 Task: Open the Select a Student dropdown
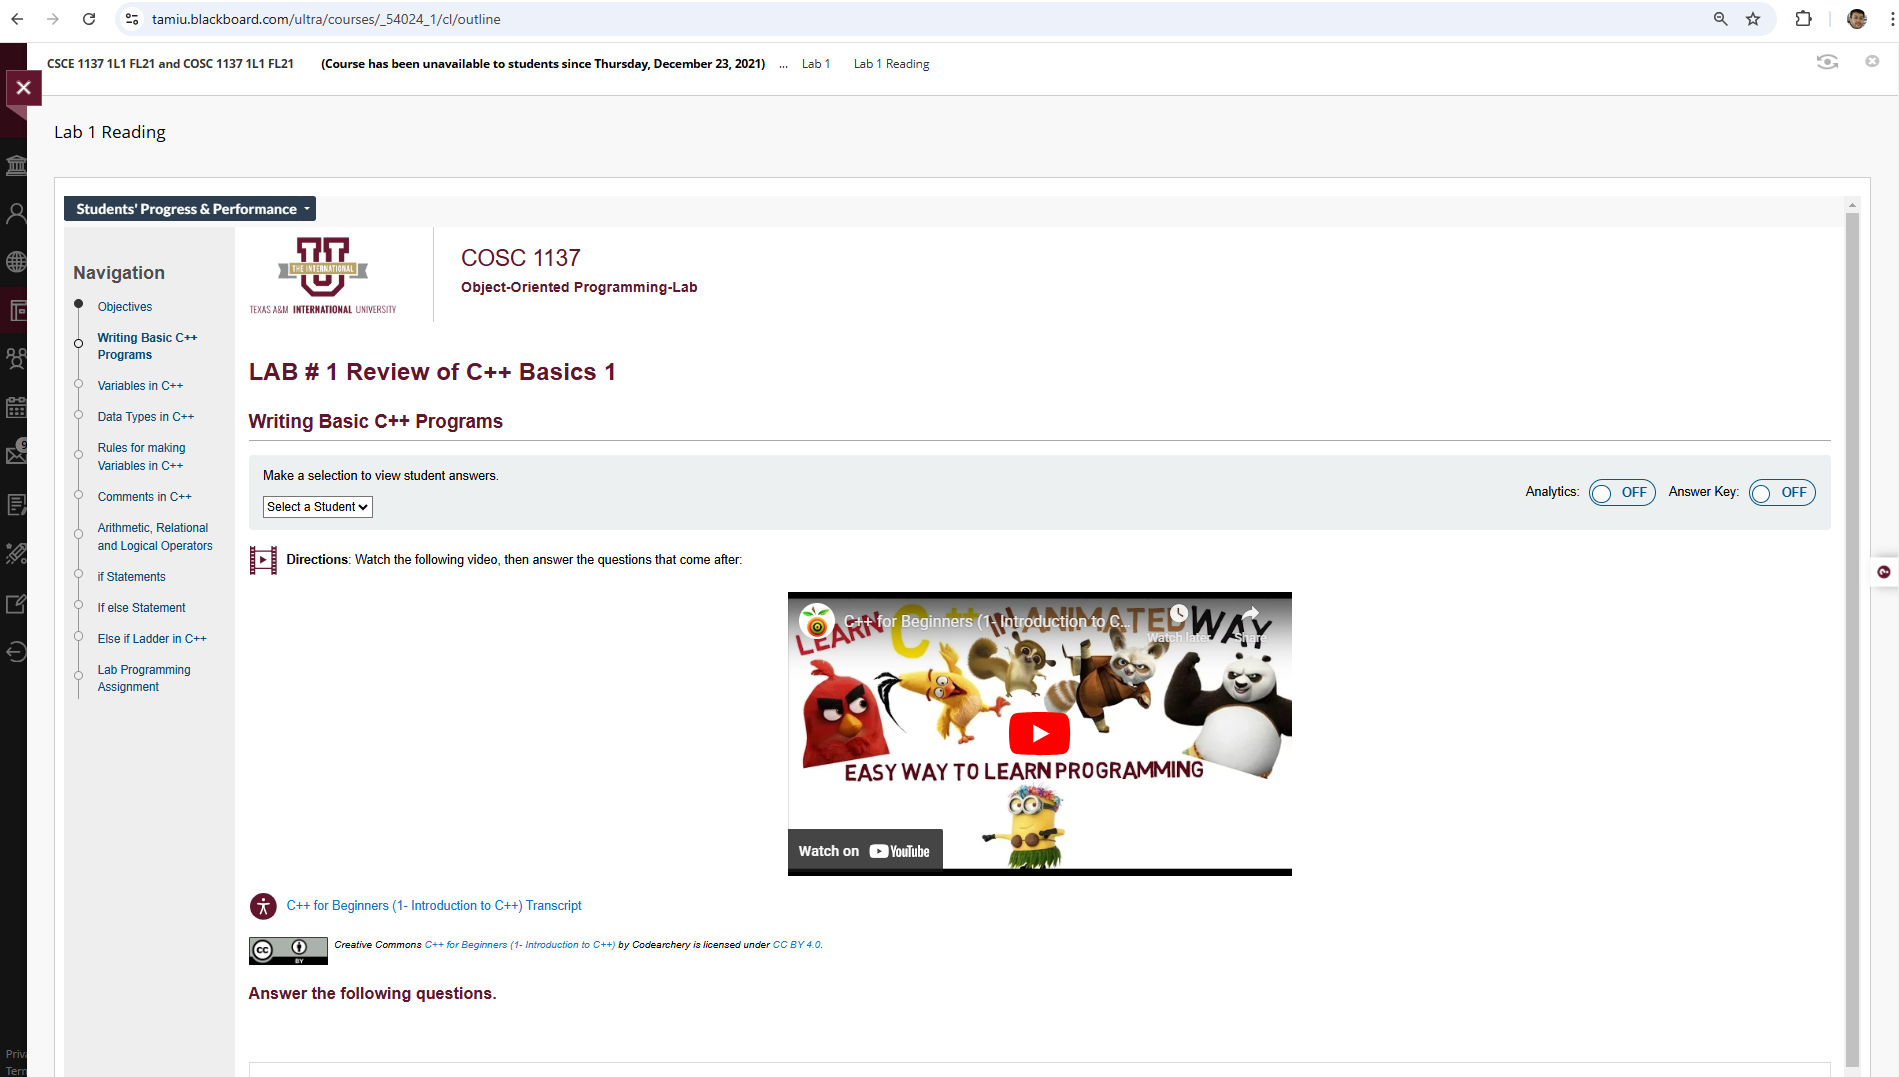[x=317, y=507]
